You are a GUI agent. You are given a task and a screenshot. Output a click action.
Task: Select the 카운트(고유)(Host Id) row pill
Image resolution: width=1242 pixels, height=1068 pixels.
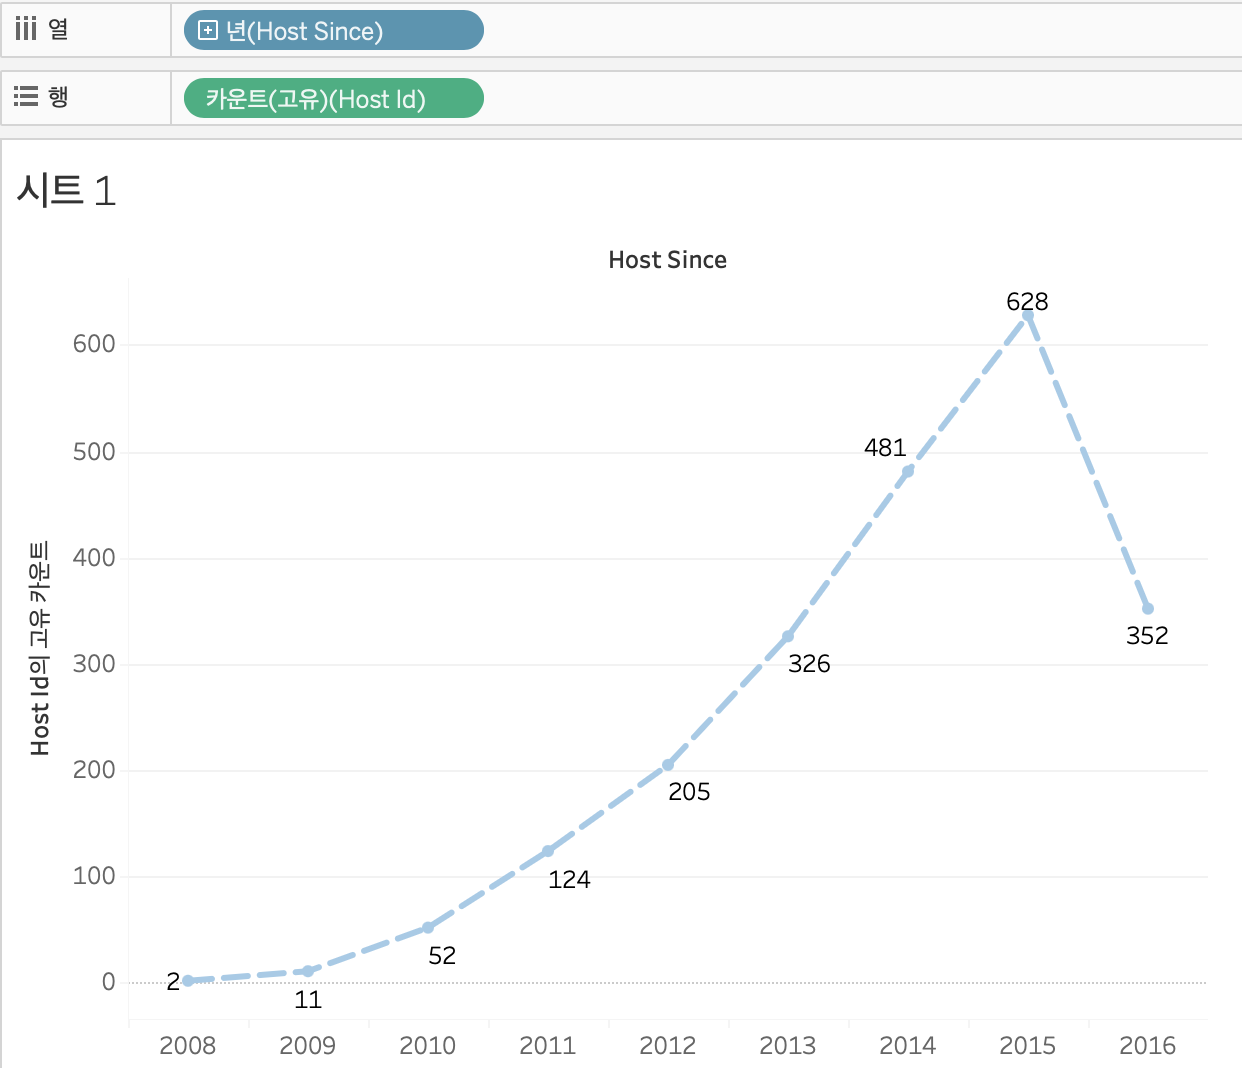[334, 99]
